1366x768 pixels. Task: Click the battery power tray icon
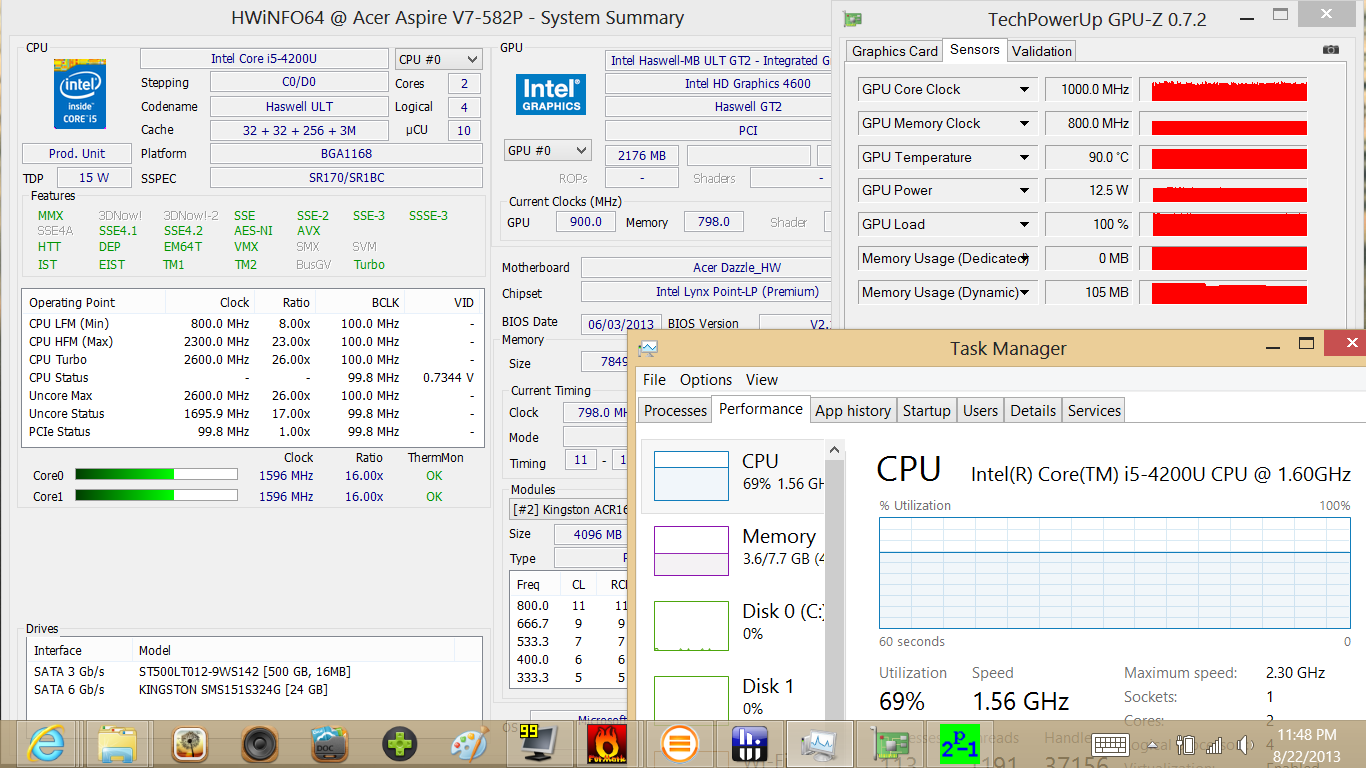point(1186,745)
